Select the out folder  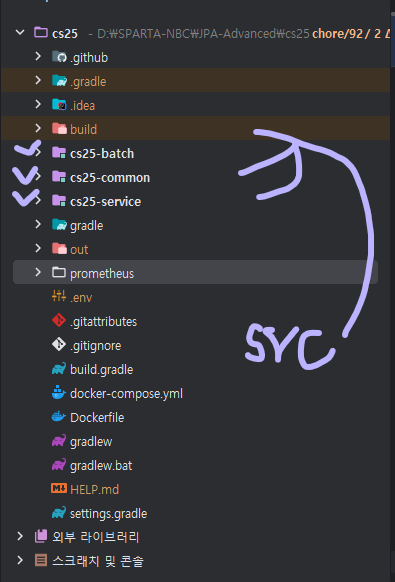(79, 249)
